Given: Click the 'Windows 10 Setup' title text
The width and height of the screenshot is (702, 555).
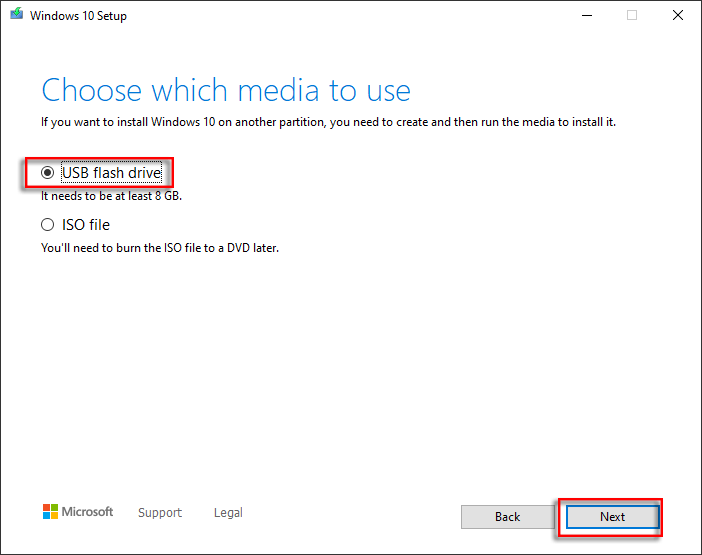Looking at the screenshot, I should (x=78, y=16).
